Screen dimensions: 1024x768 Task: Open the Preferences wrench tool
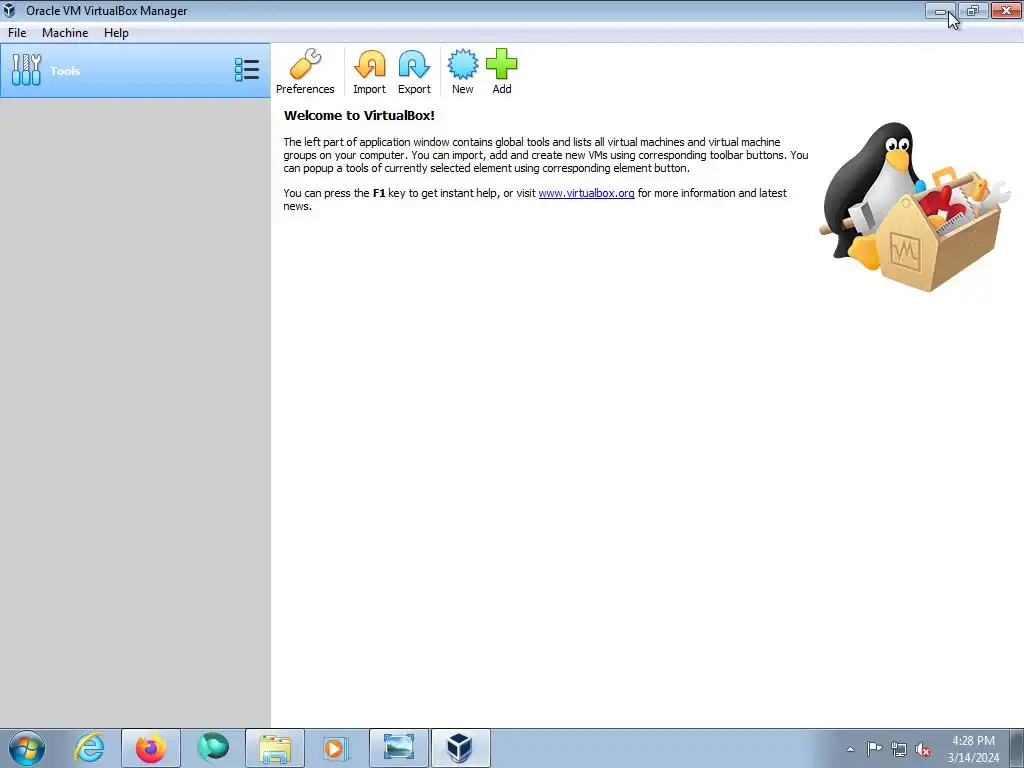pos(305,71)
